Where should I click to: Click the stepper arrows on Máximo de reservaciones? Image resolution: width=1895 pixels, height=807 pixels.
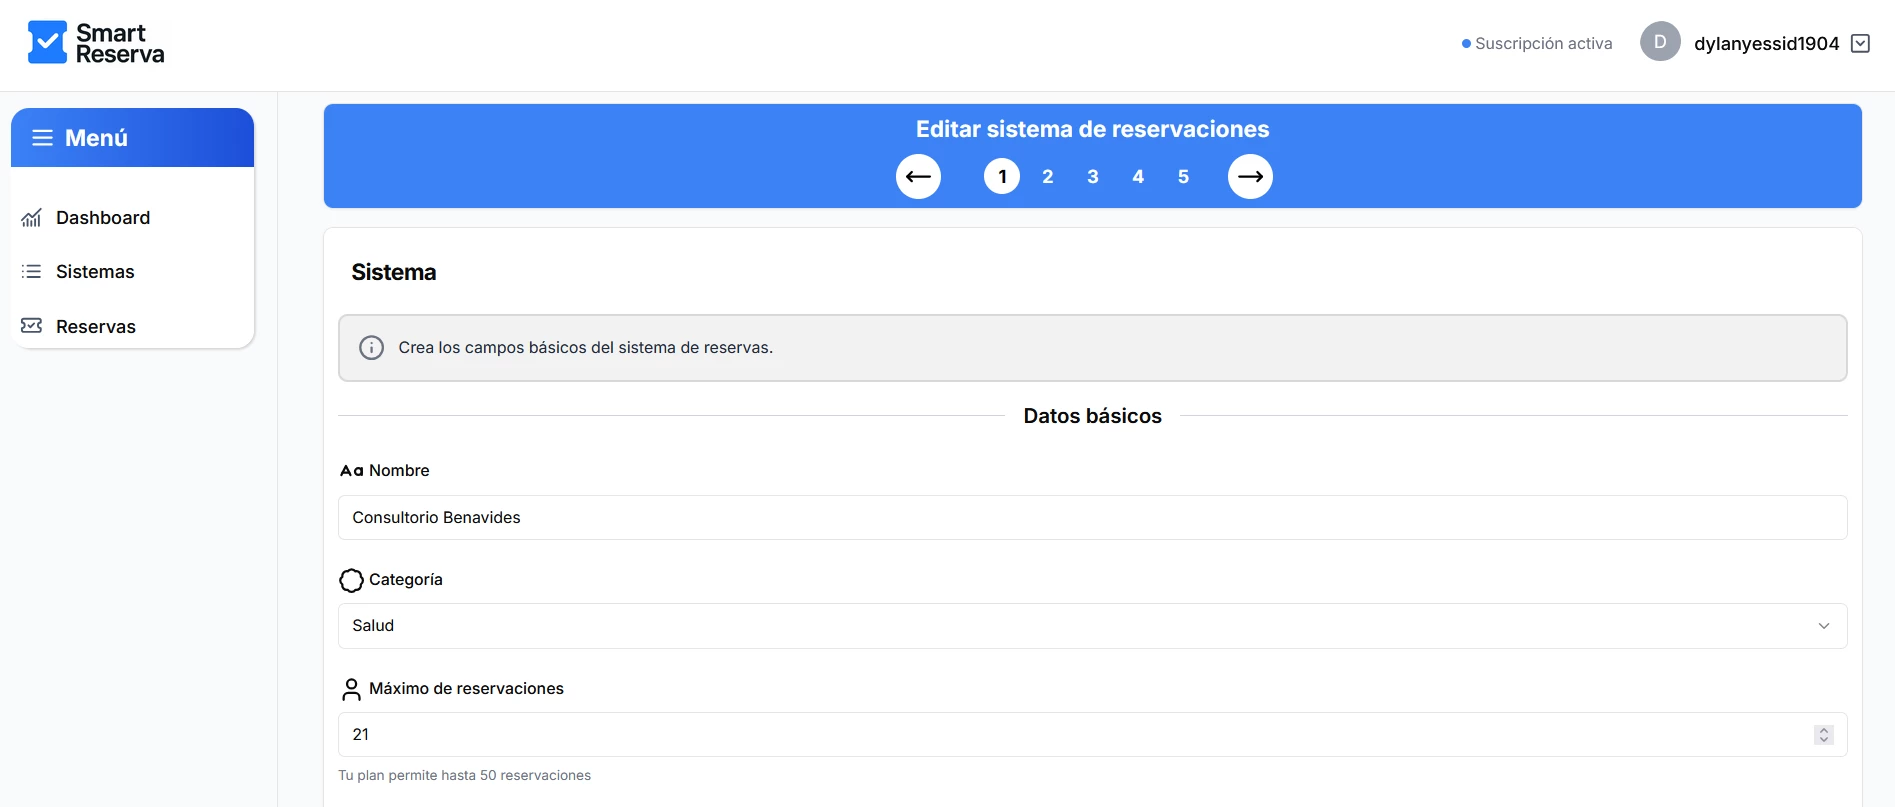click(x=1823, y=735)
